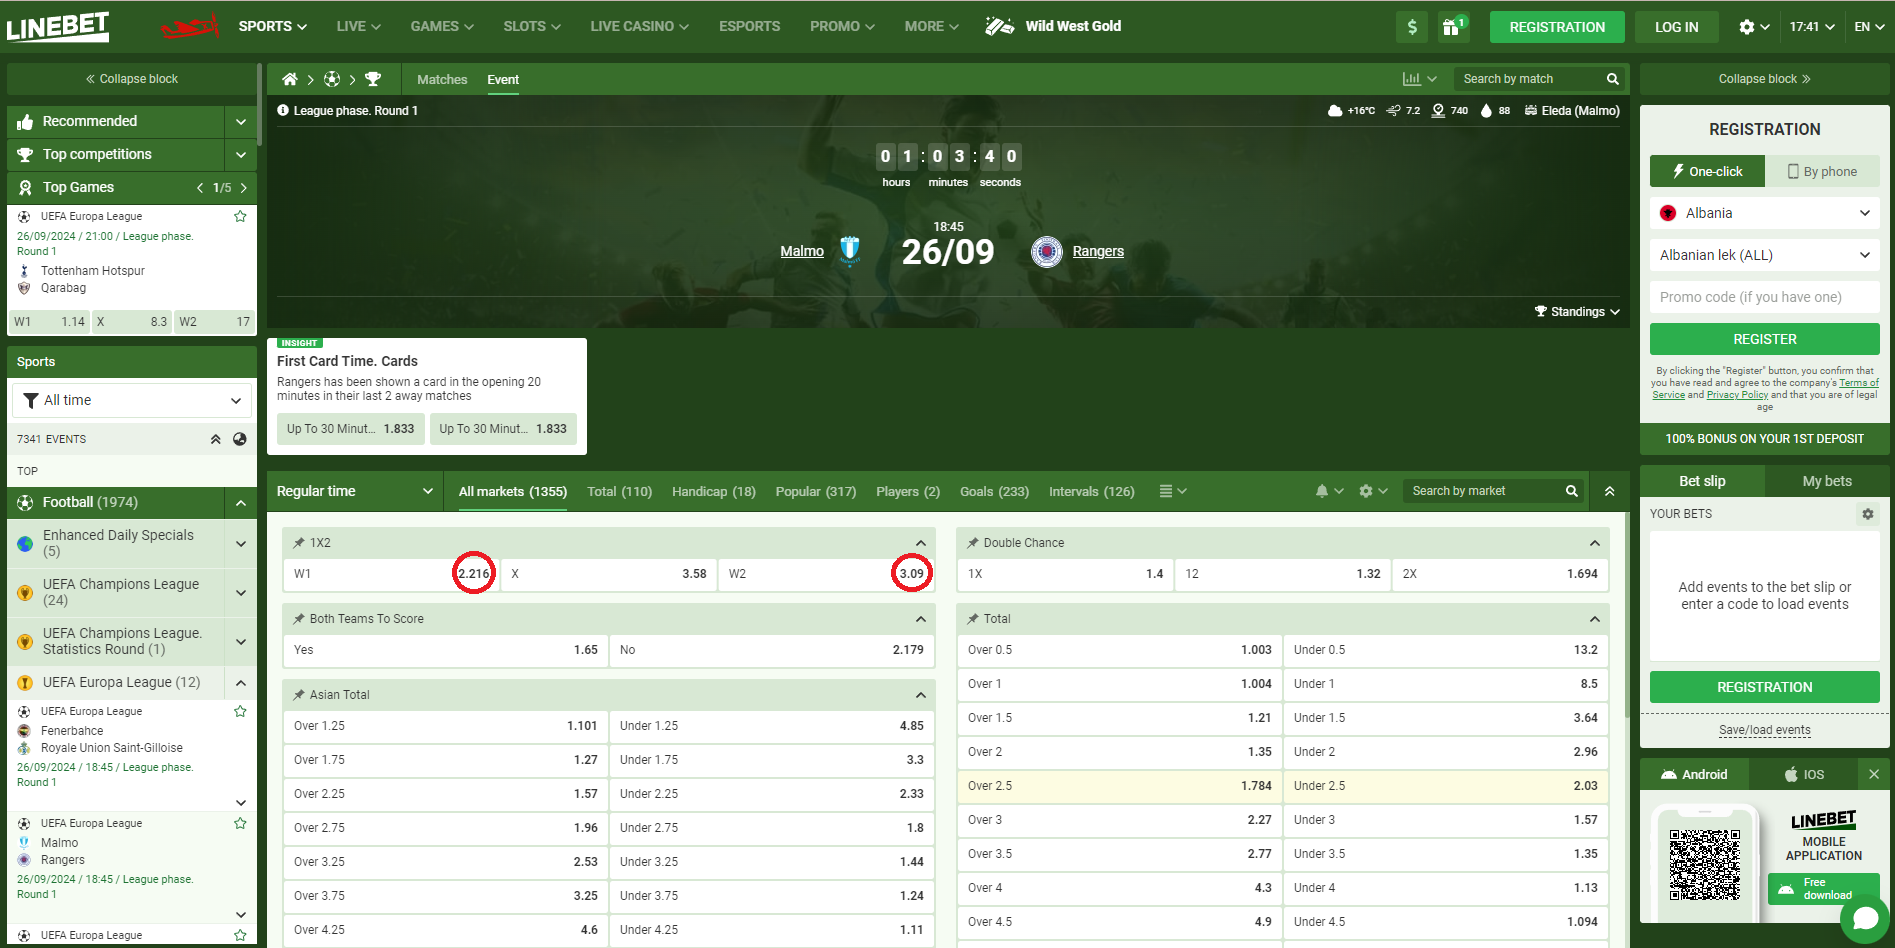
Task: Click the Search by market field
Action: (1482, 491)
